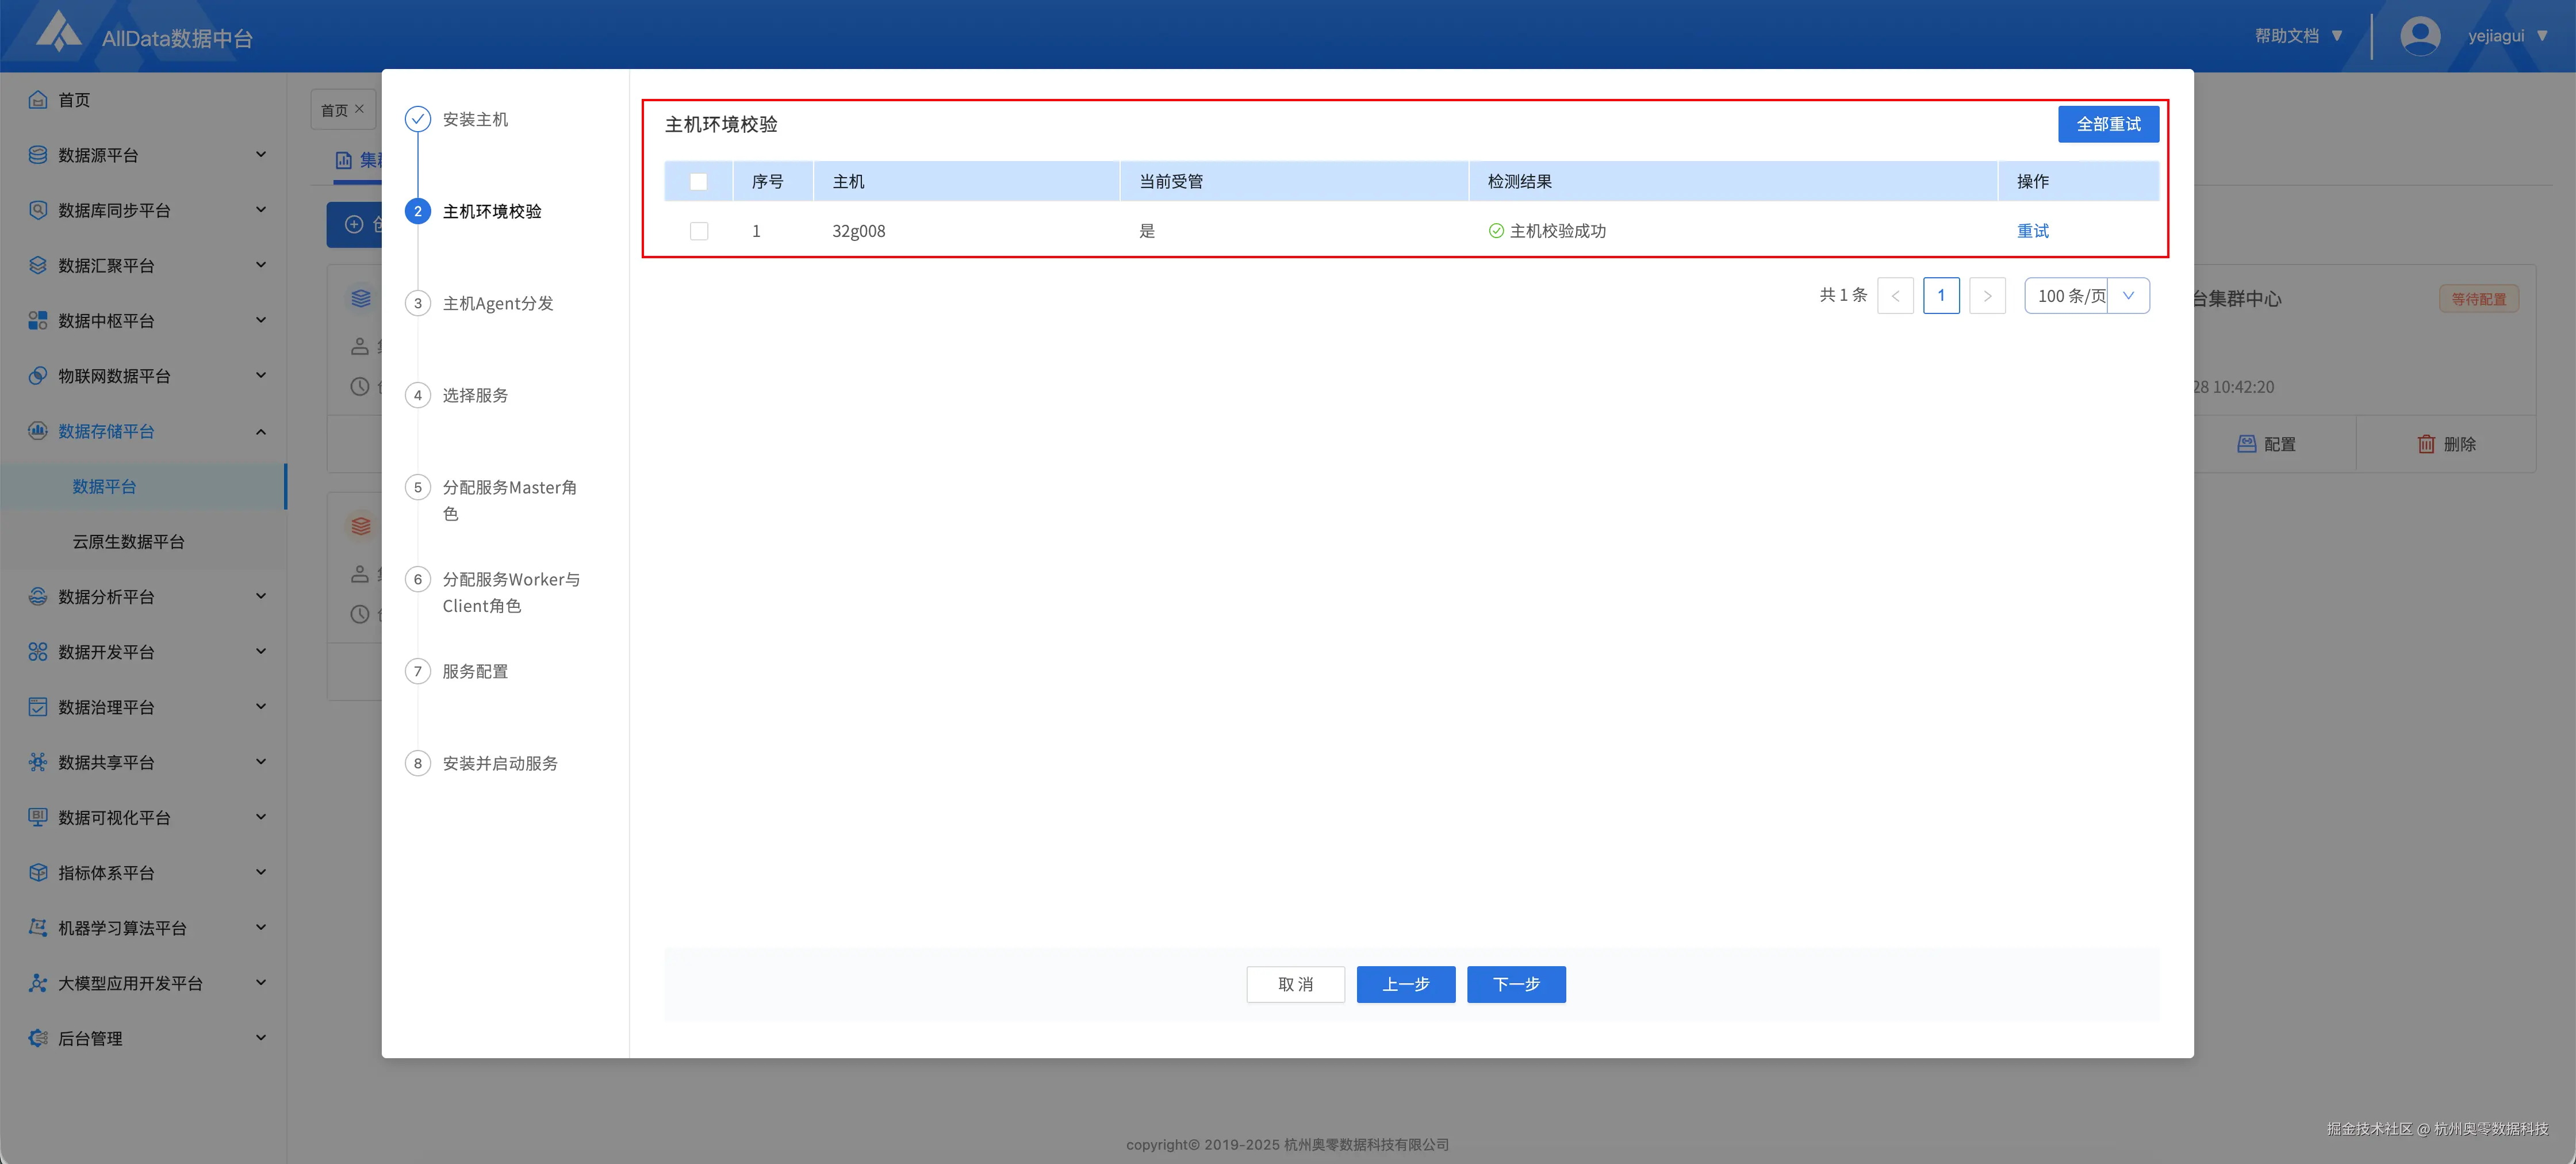The width and height of the screenshot is (2576, 1164).
Task: Click the 后台管理 gear icon
Action: tap(38, 1038)
